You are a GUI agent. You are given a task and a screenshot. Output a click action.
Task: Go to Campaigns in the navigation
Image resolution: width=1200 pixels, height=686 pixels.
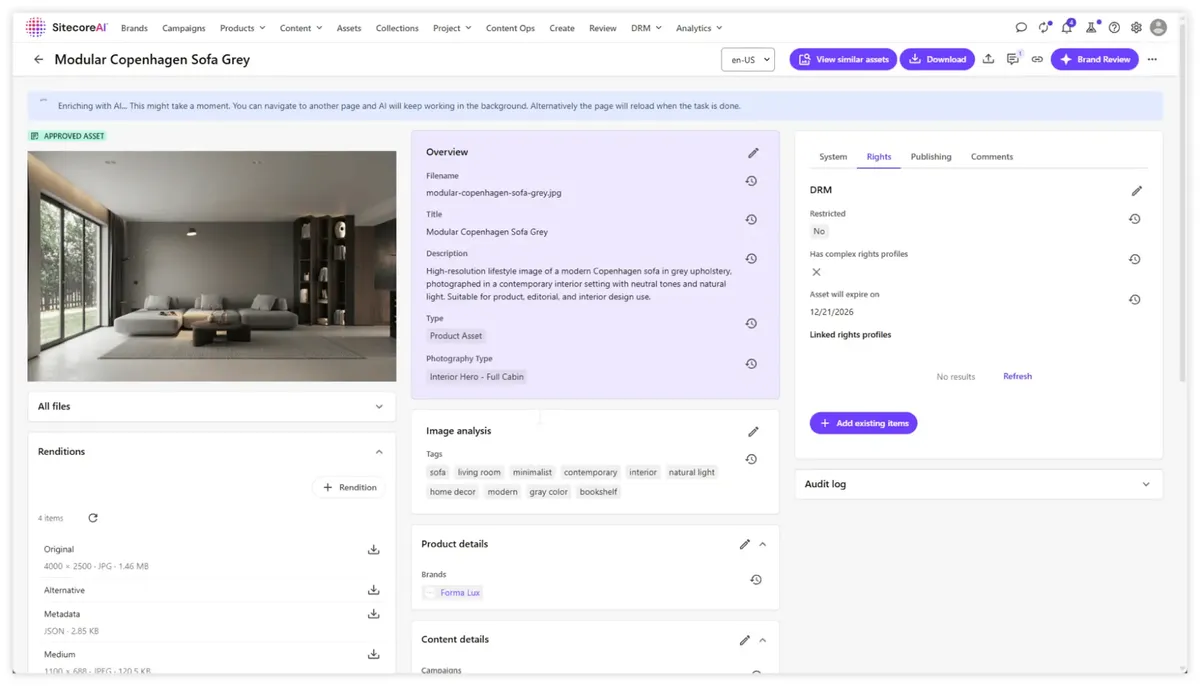pyautogui.click(x=184, y=28)
